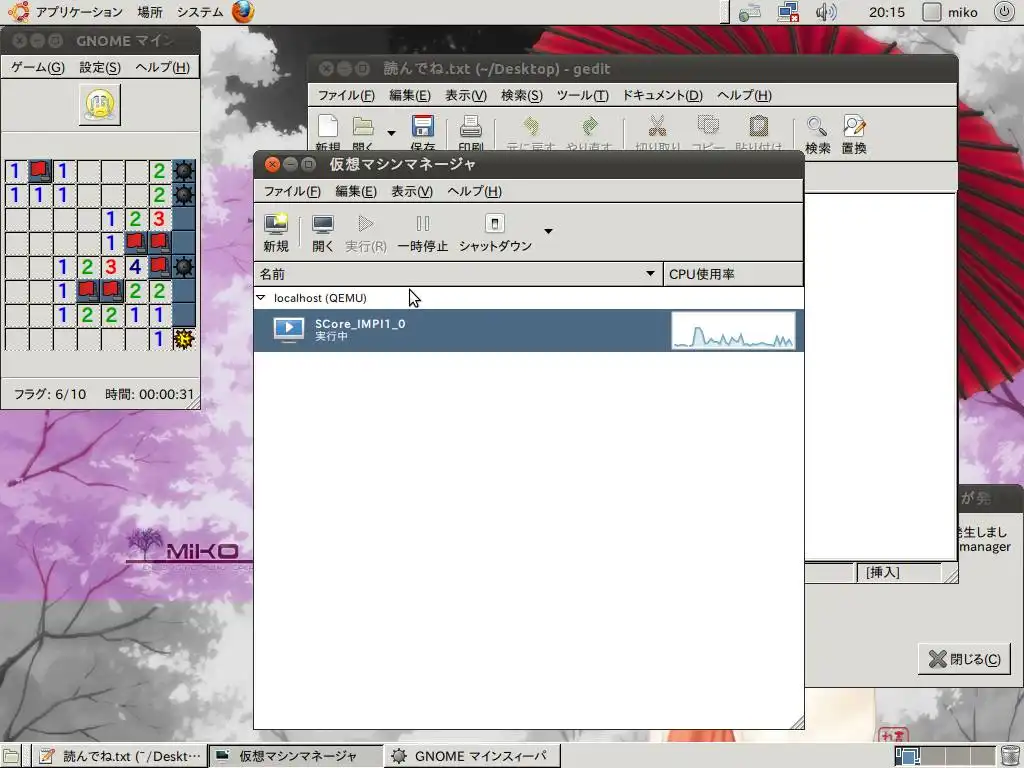Open the shutdown options dropdown arrow

click(549, 231)
